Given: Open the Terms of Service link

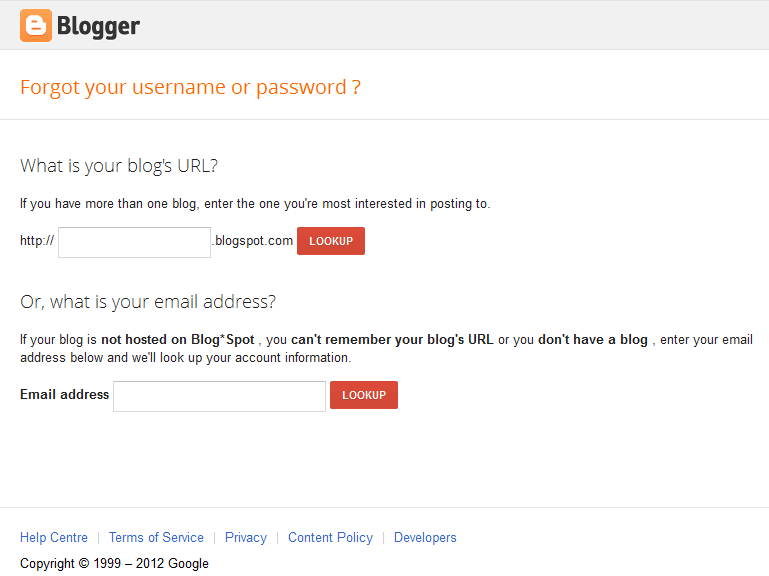Looking at the screenshot, I should pyautogui.click(x=156, y=537).
